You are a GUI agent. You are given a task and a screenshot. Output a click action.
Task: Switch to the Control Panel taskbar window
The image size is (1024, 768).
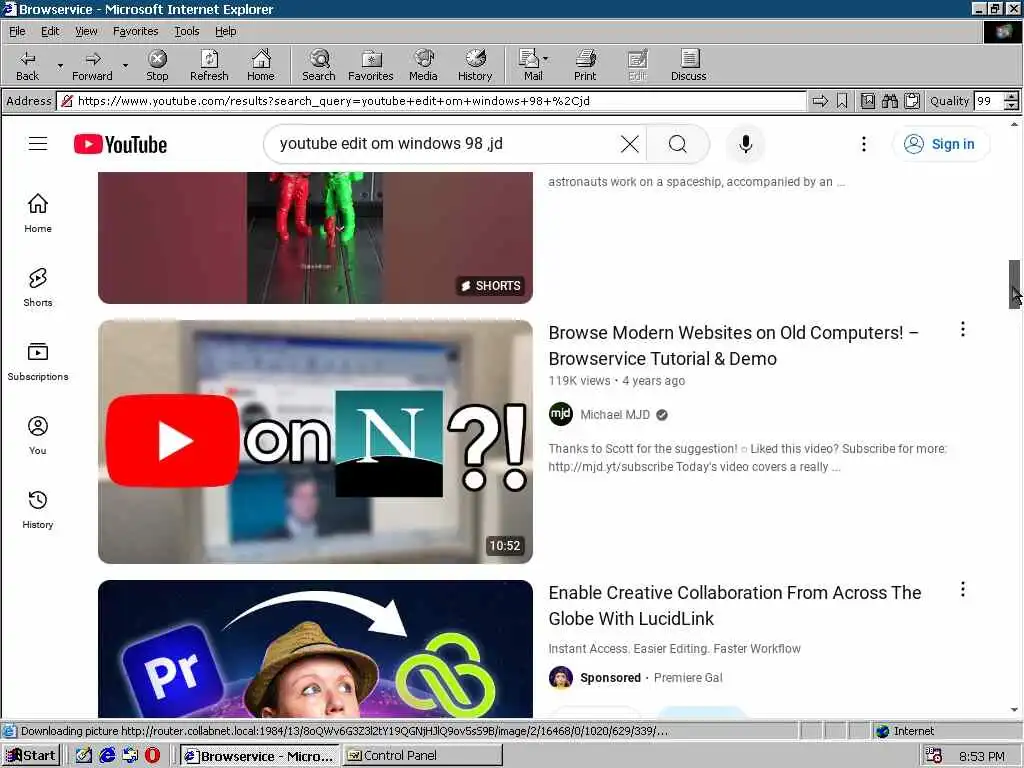(422, 756)
